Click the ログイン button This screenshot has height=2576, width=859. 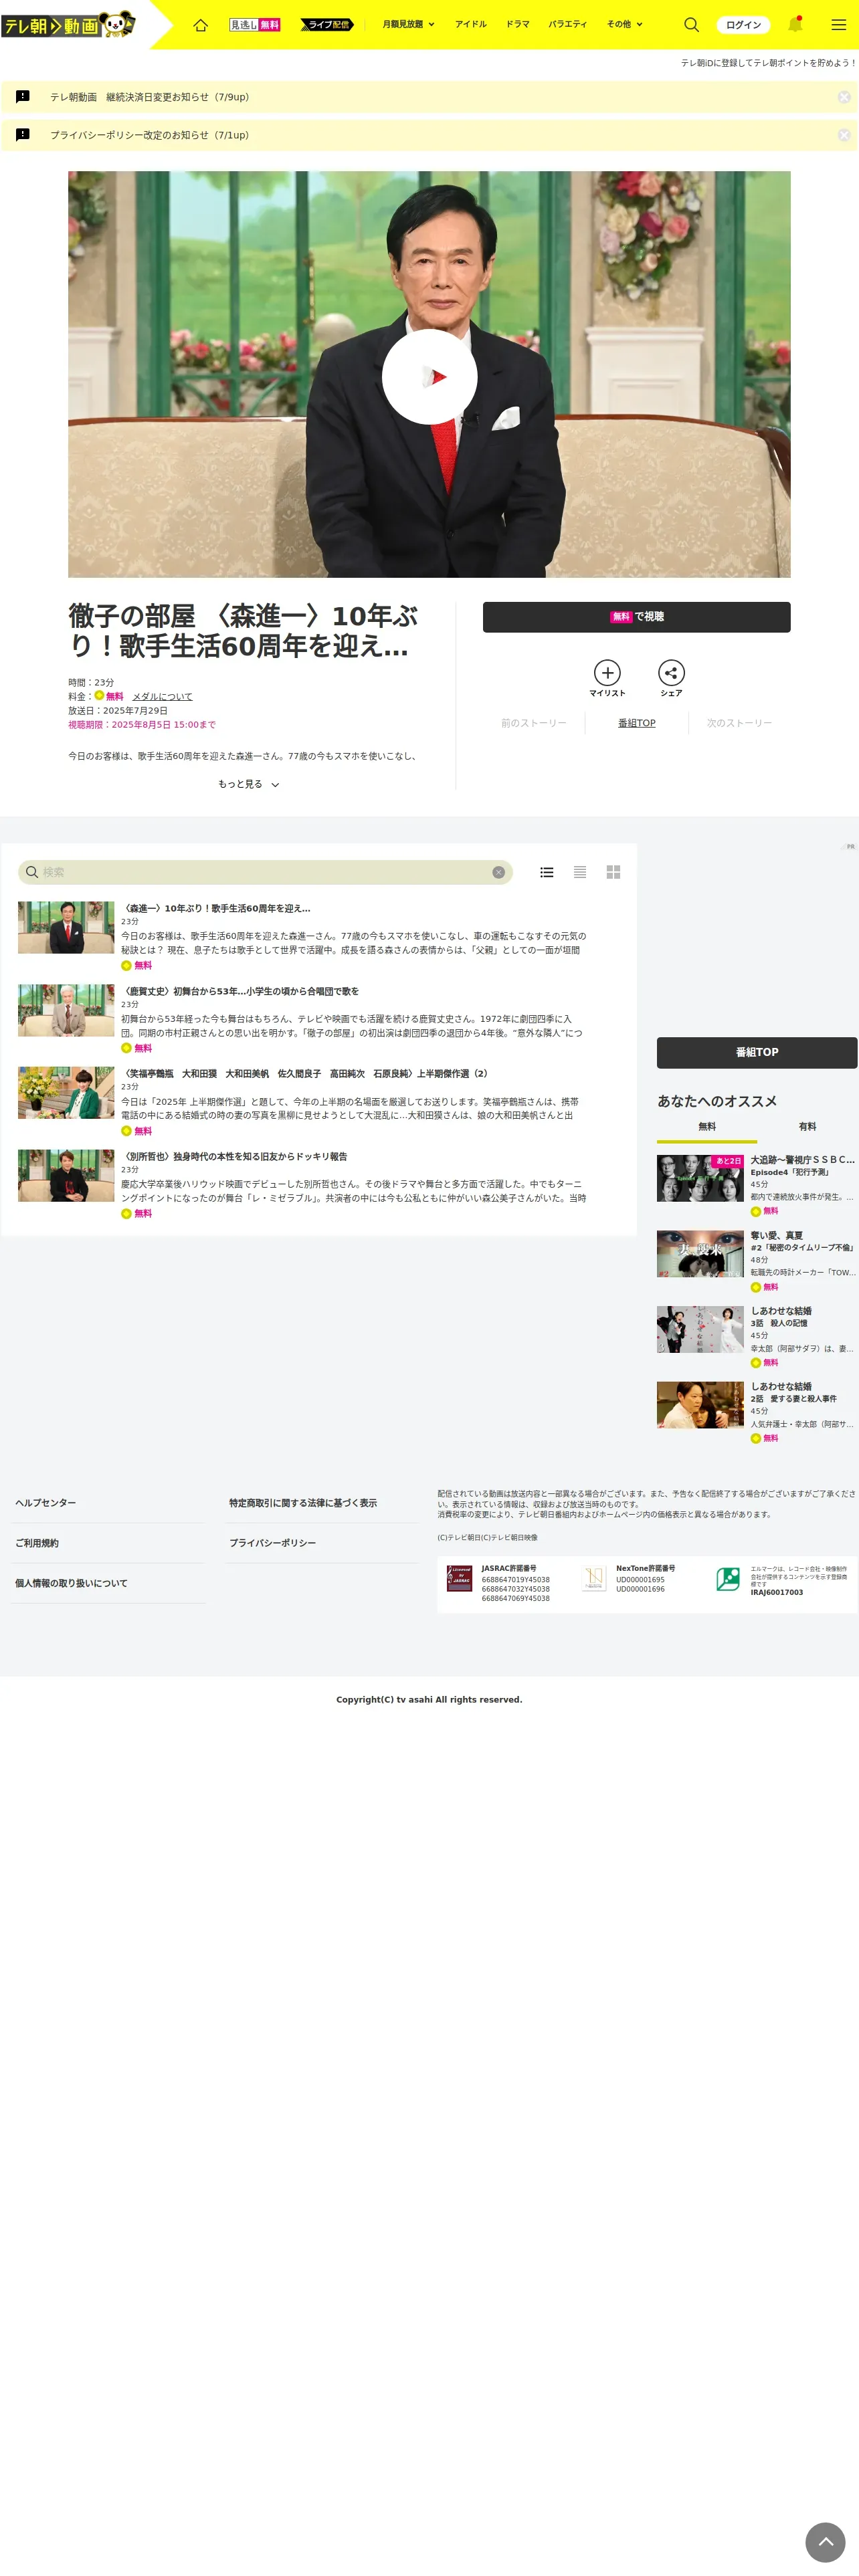743,24
